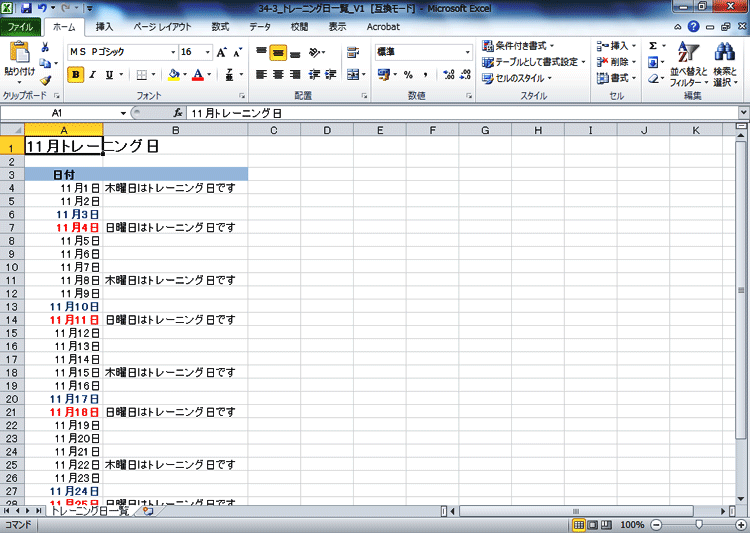Switch to the Insert (挿入) ribbon tab
This screenshot has width=750, height=533.
click(x=104, y=27)
